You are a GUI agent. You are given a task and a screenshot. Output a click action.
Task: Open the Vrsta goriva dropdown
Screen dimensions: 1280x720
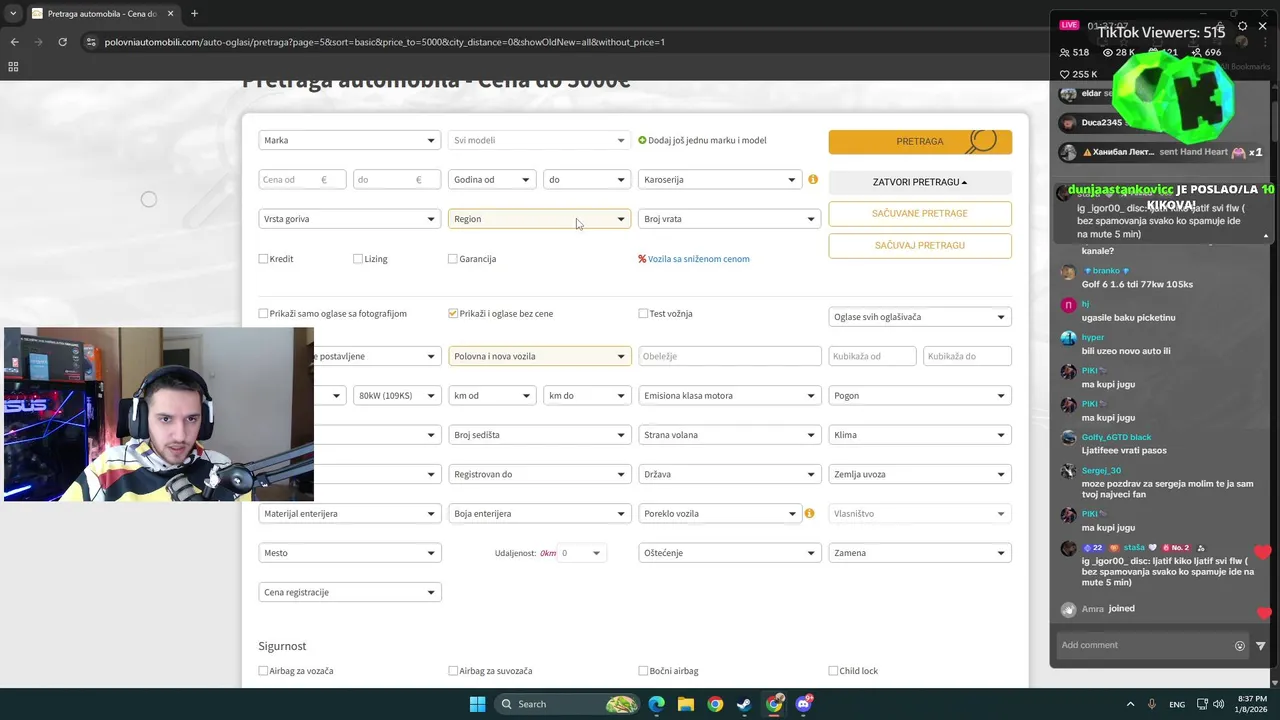point(349,219)
